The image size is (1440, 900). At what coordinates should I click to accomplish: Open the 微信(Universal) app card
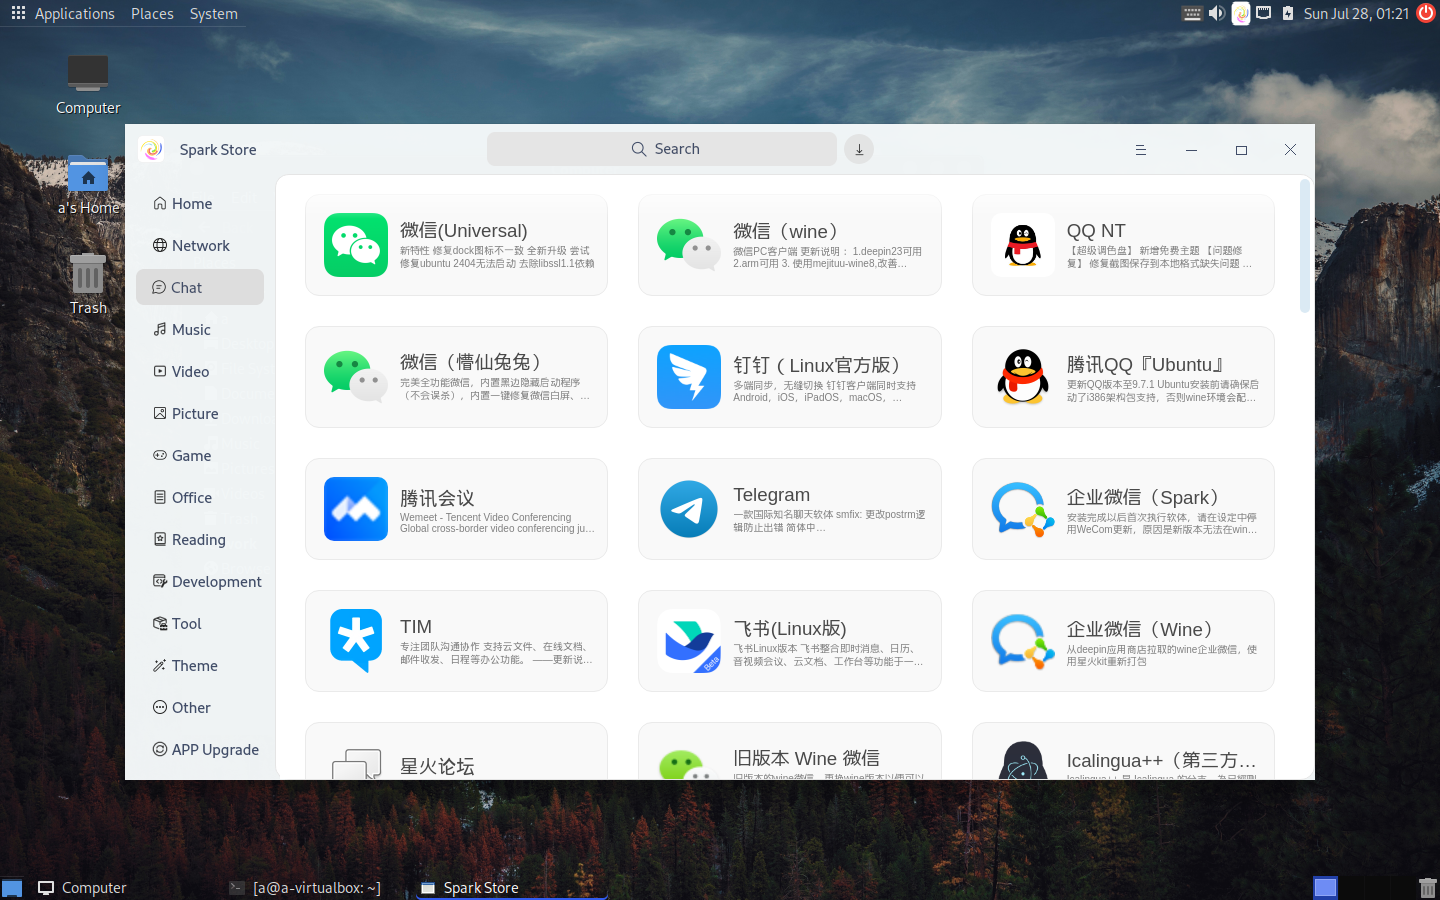coord(456,245)
